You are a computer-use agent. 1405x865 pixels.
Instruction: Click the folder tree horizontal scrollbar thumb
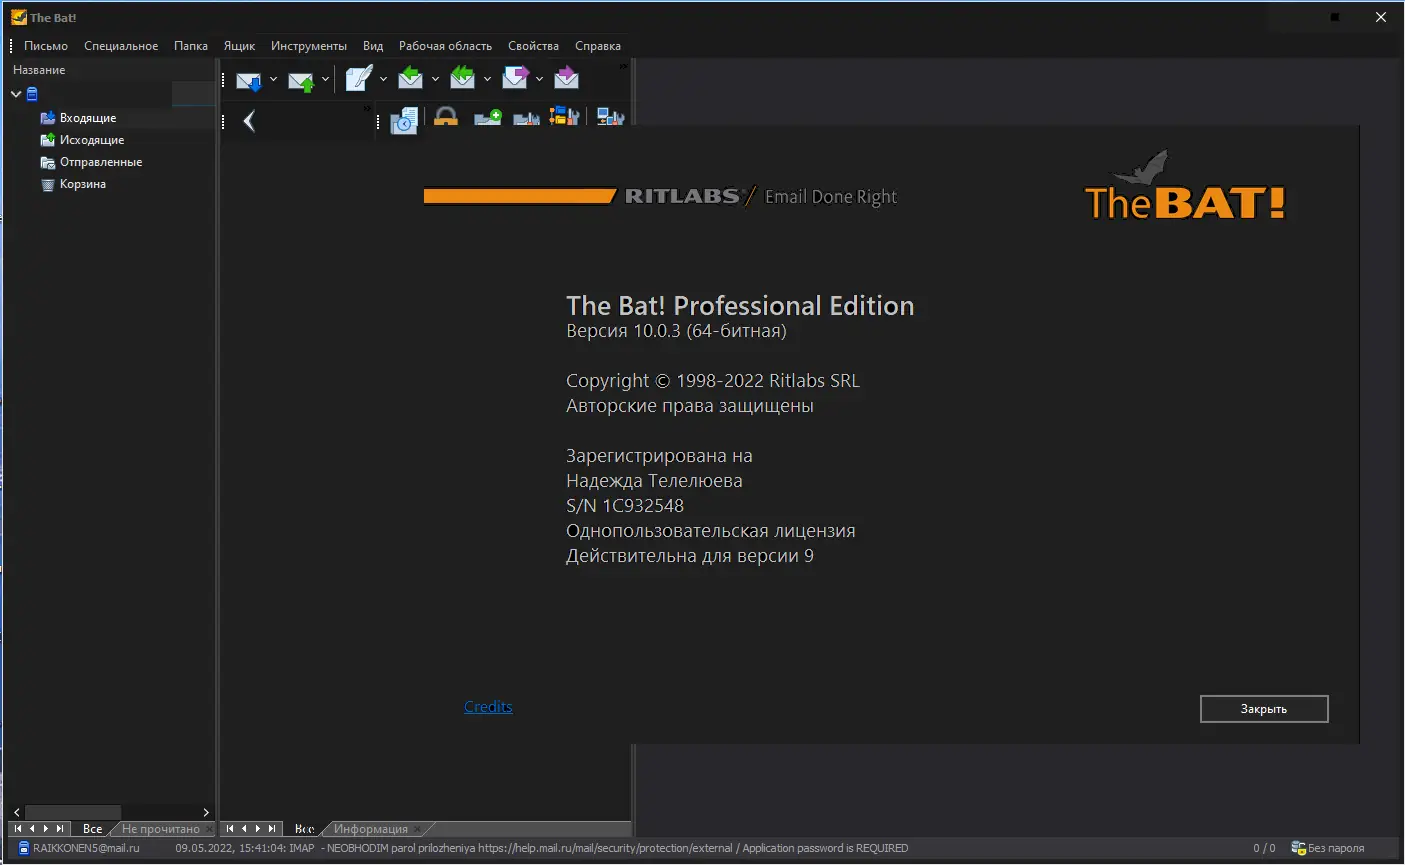pos(73,812)
